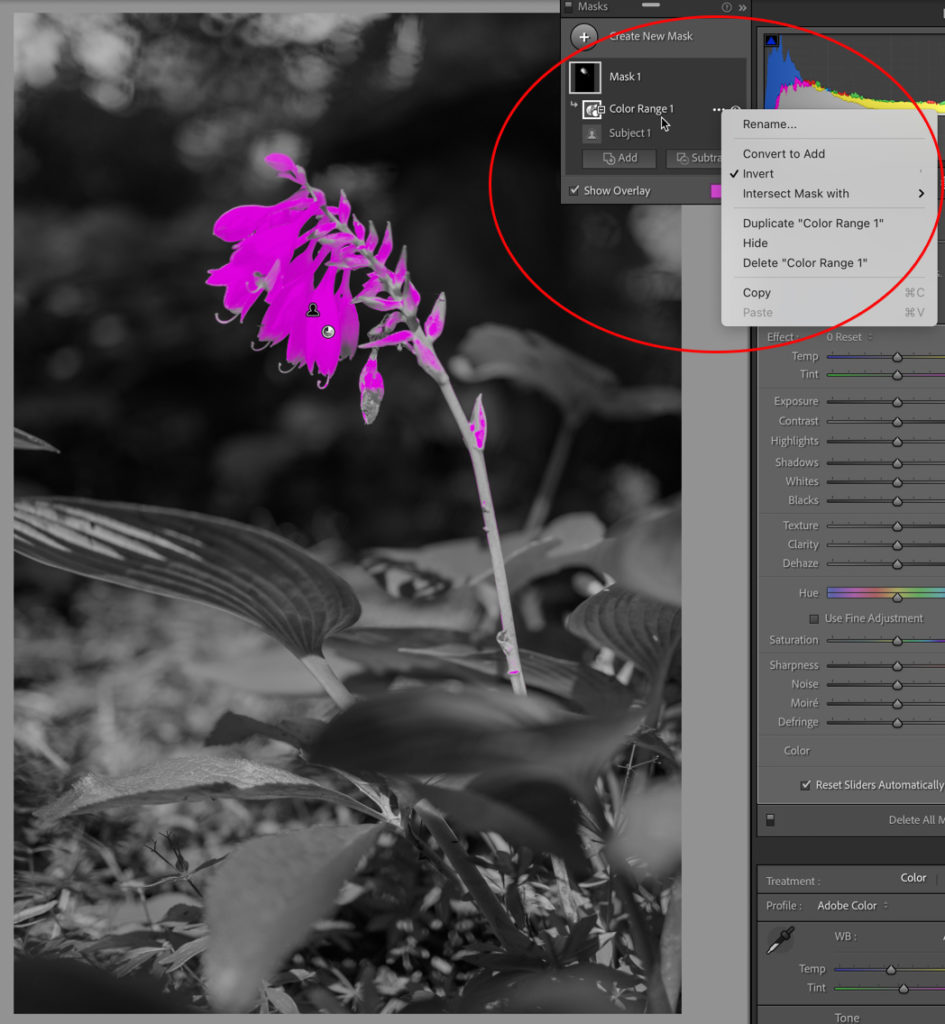The height and width of the screenshot is (1024, 945).
Task: Collapse Masks panel with double-arrow icon
Action: coord(743,8)
